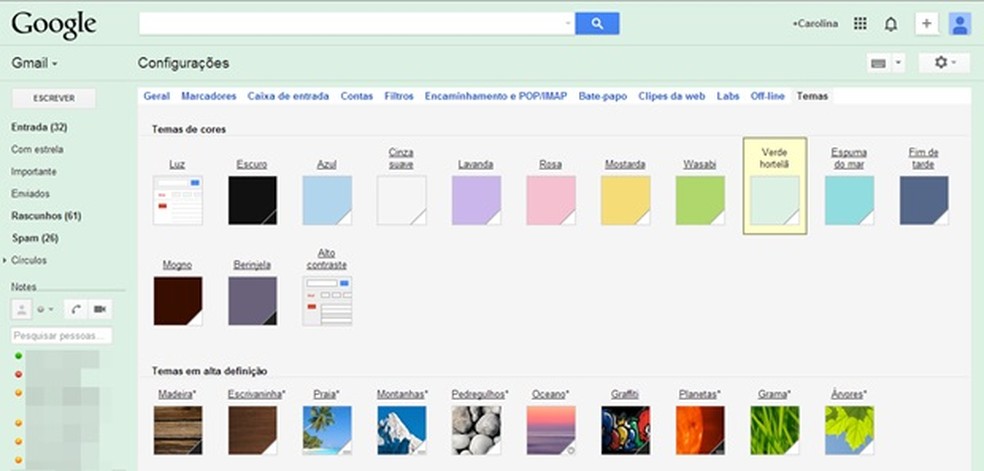Image resolution: width=984 pixels, height=471 pixels.
Task: Switch to the Filtros tab
Action: point(399,96)
